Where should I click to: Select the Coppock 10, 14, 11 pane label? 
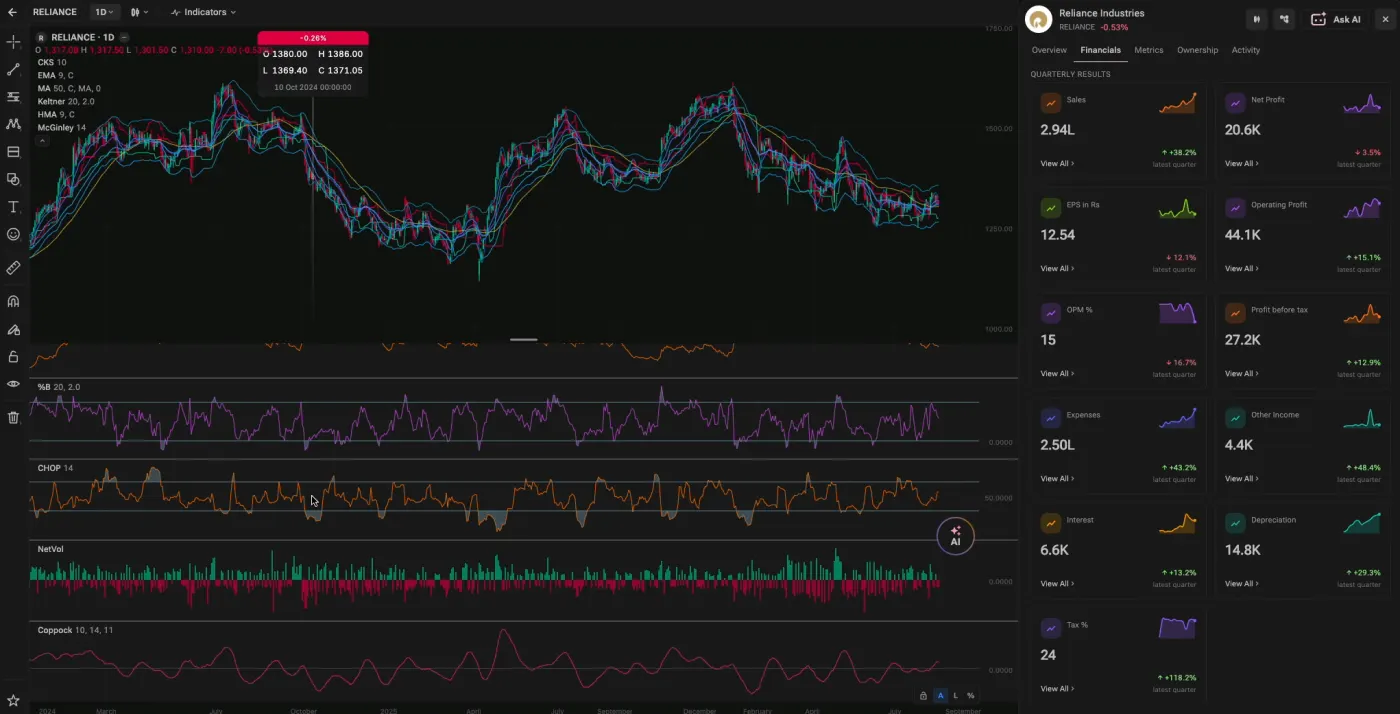(75, 630)
